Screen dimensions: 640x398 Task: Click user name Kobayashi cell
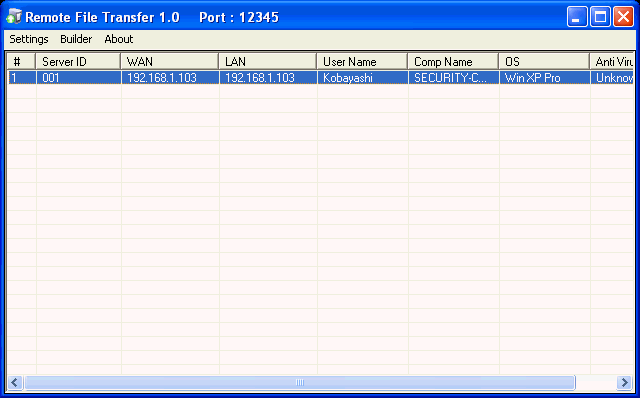pyautogui.click(x=363, y=78)
